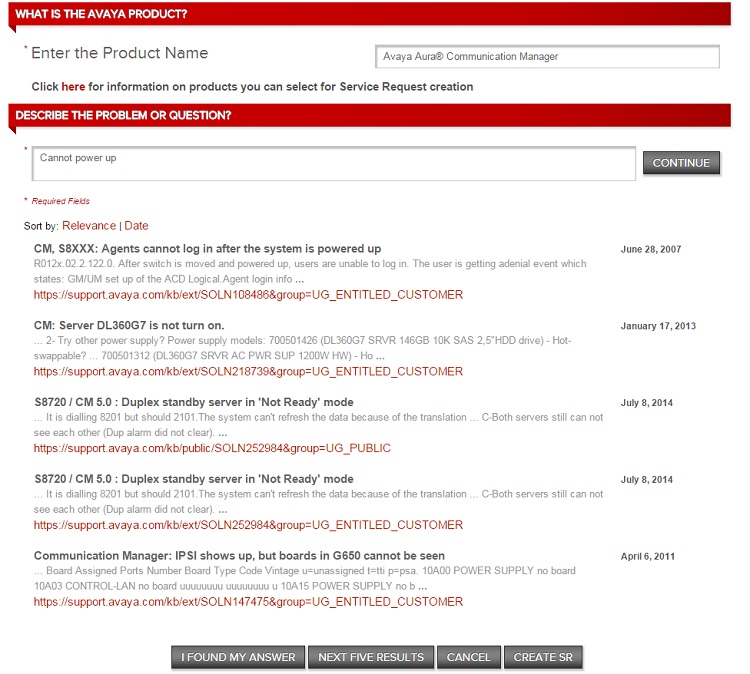
Task: Click the I FOUND MY ANSWER button
Action: point(238,657)
